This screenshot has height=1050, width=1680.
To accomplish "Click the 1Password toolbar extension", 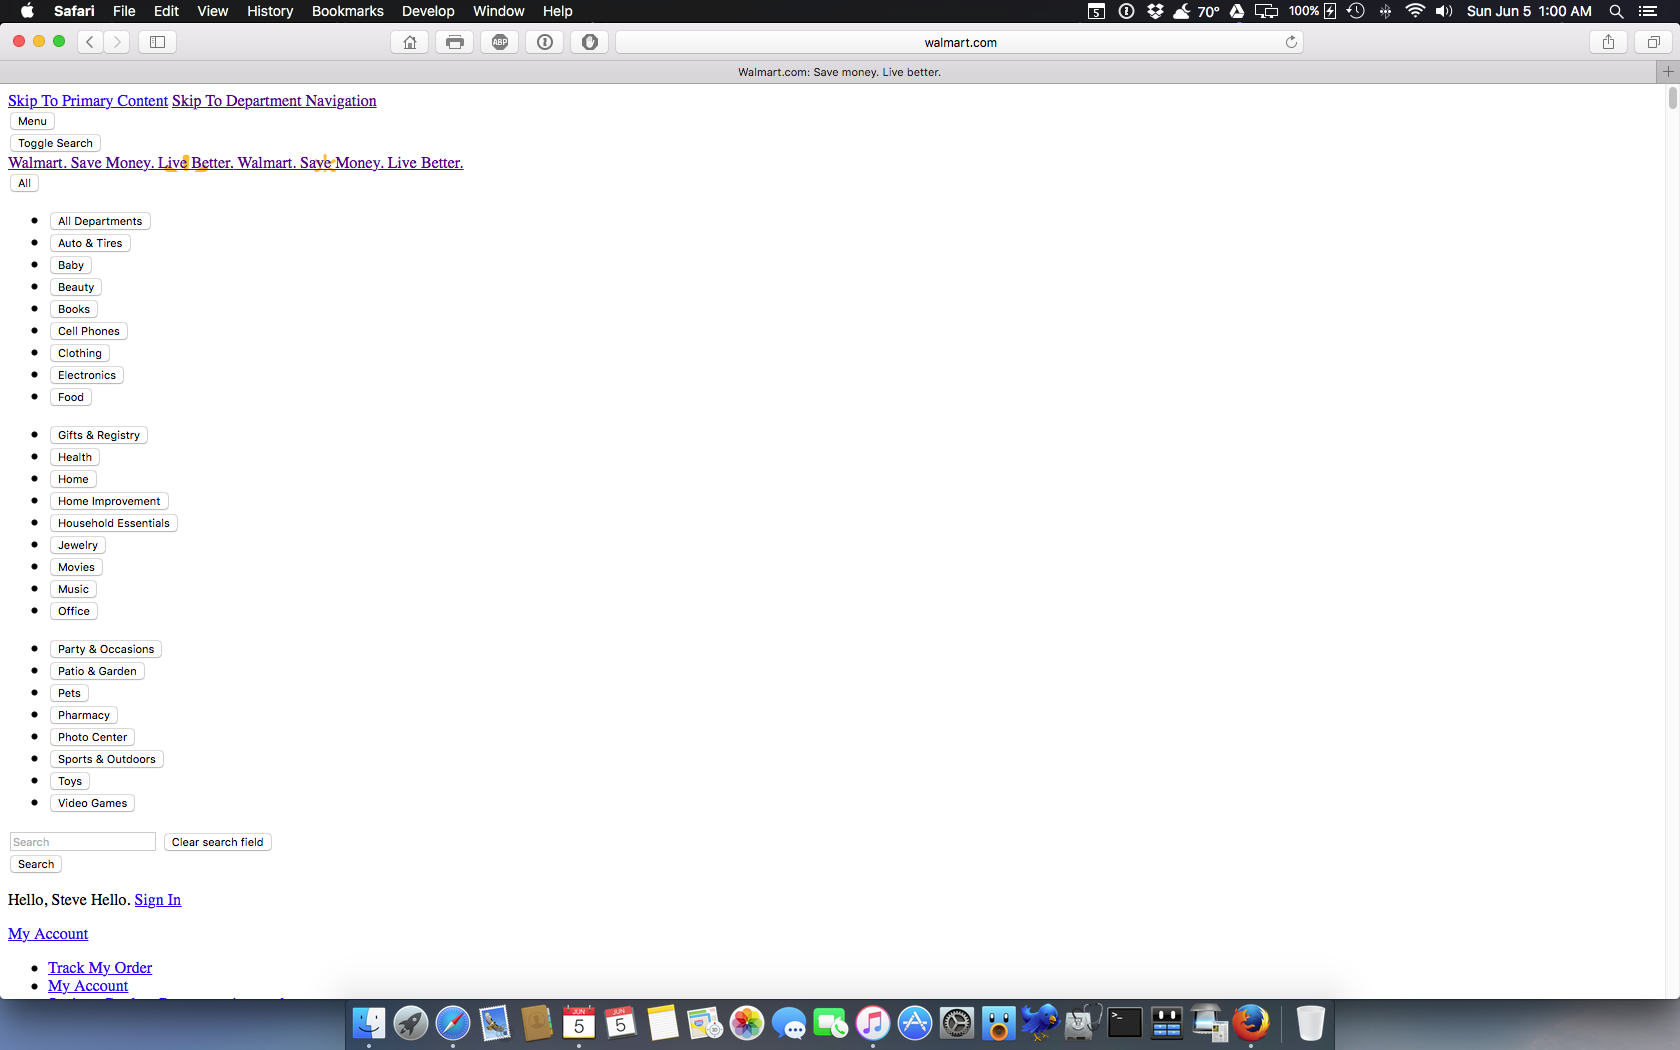I will (x=545, y=42).
